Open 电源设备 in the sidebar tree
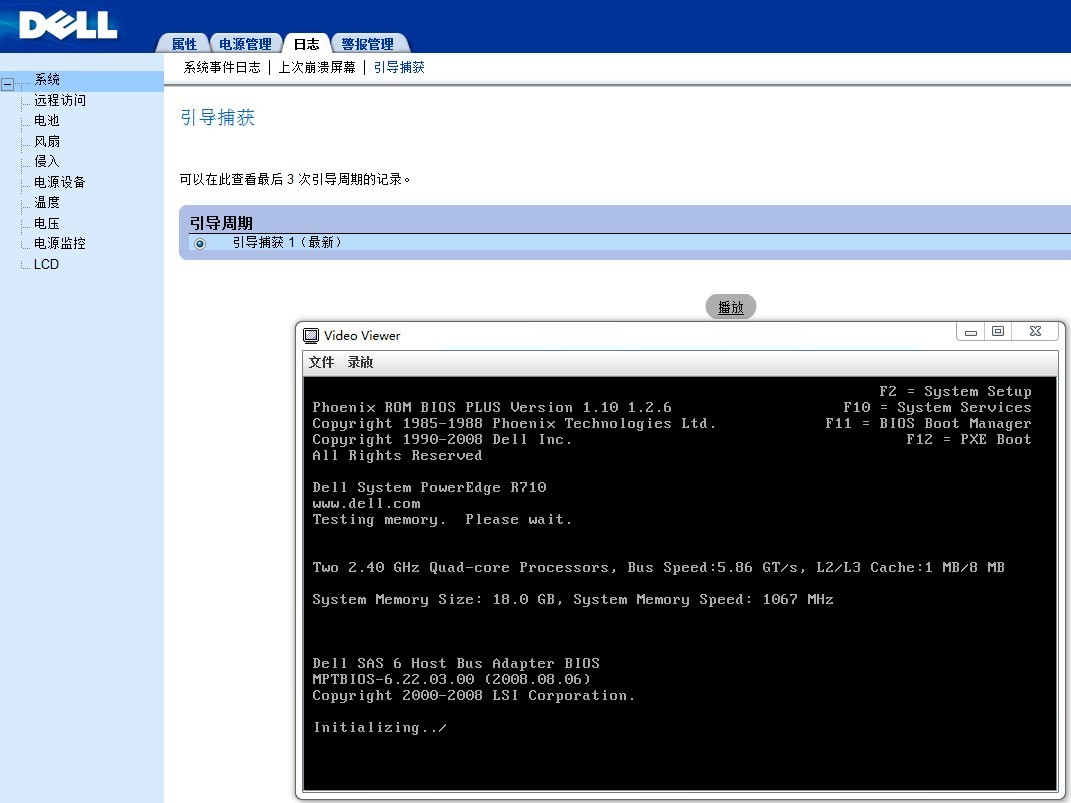 click(x=60, y=182)
